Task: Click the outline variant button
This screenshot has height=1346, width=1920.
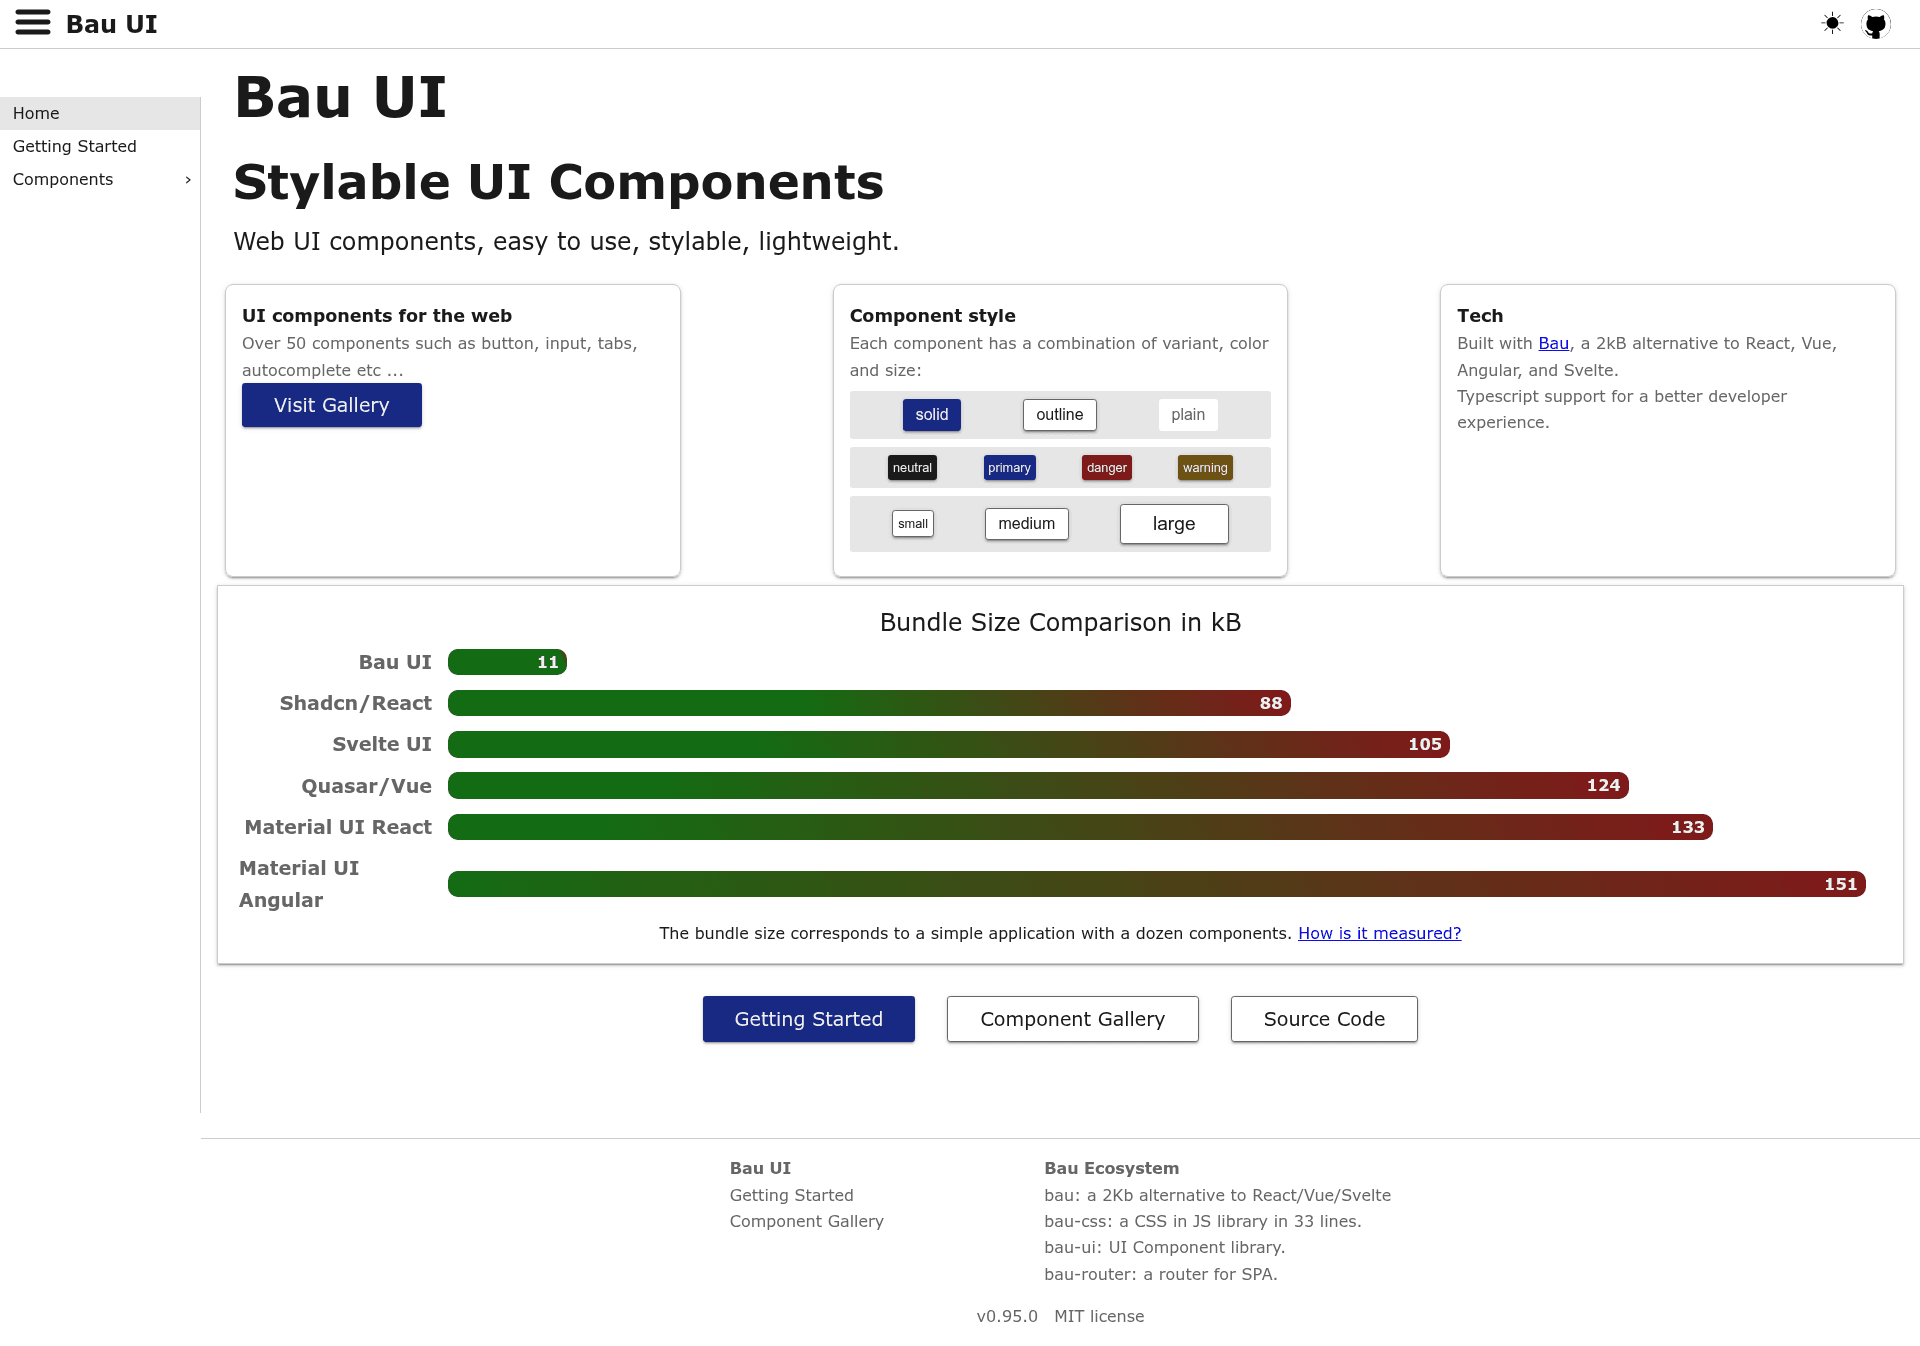Action: coord(1060,415)
